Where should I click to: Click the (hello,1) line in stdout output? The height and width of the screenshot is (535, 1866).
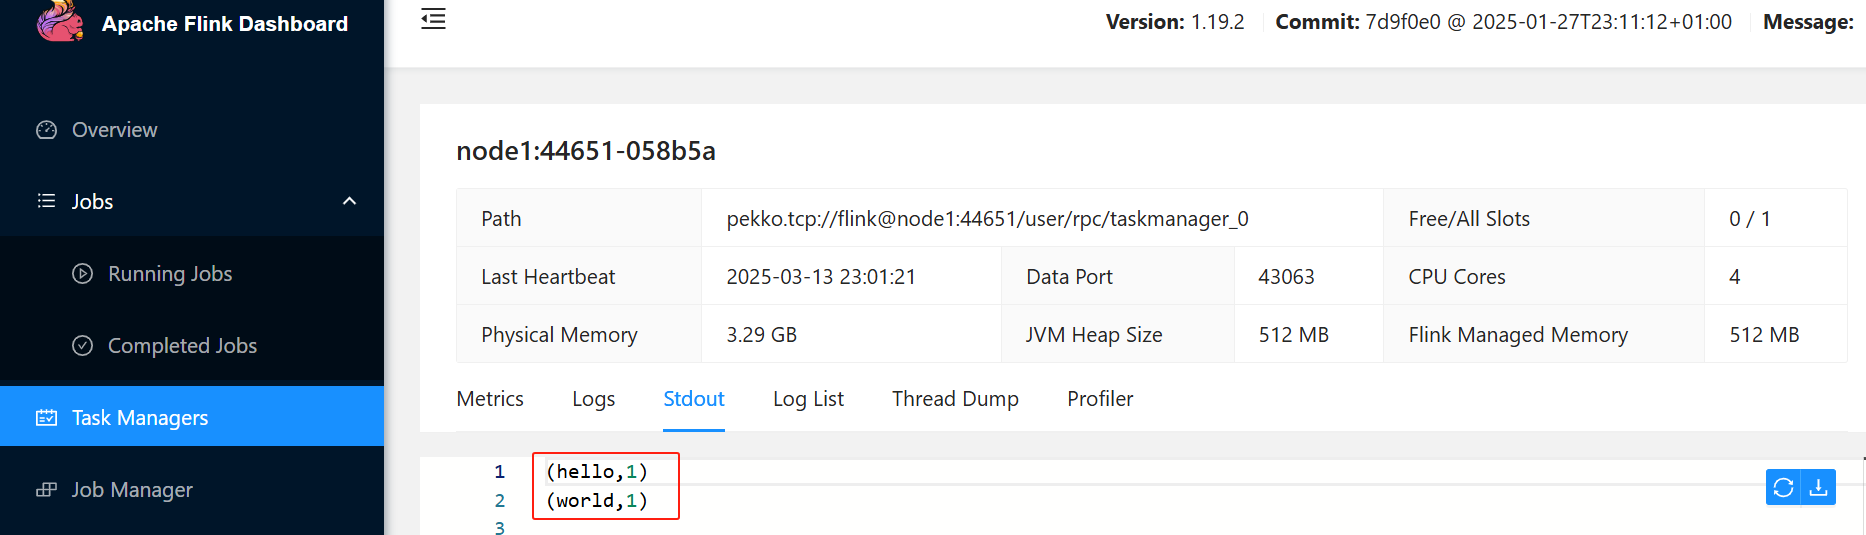(x=597, y=472)
